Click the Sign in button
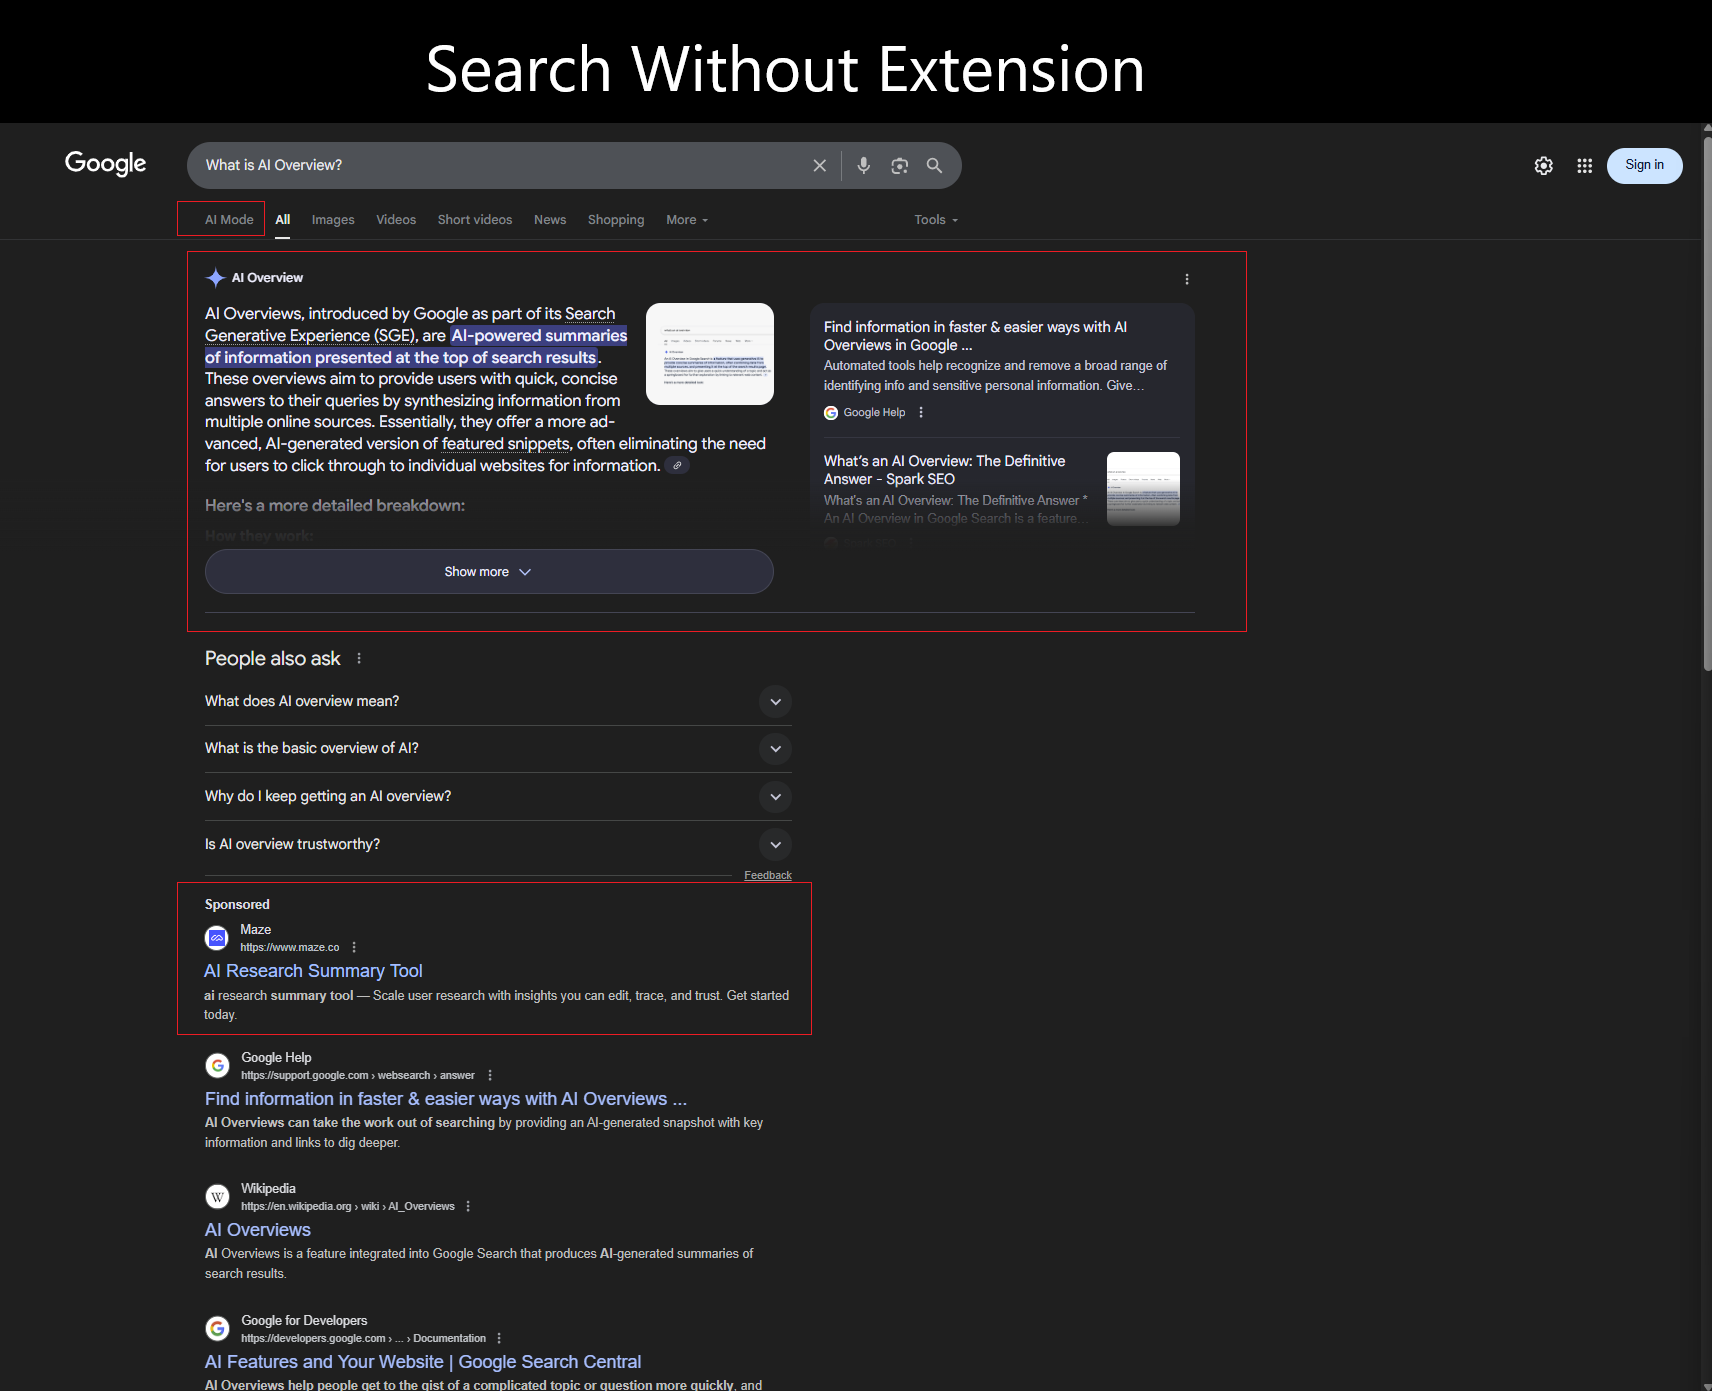The height and width of the screenshot is (1391, 1712). coord(1645,165)
